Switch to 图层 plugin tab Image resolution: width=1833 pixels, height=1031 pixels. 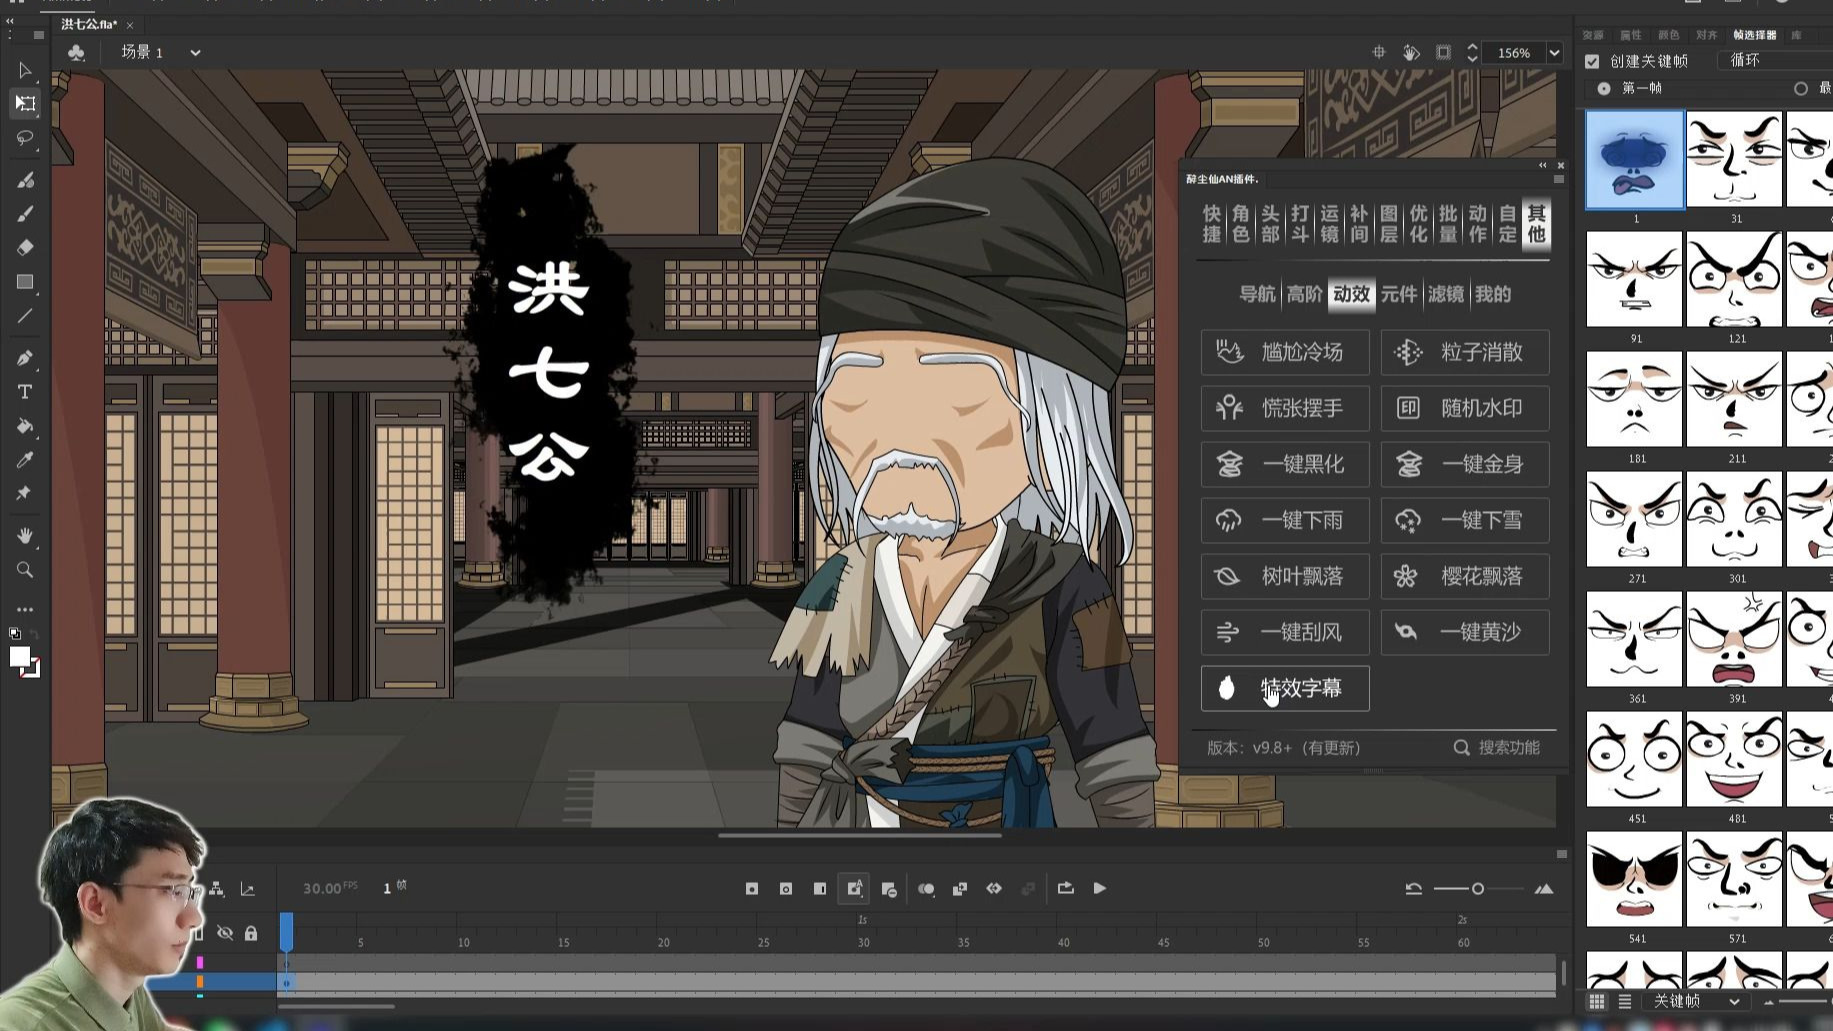(1389, 224)
